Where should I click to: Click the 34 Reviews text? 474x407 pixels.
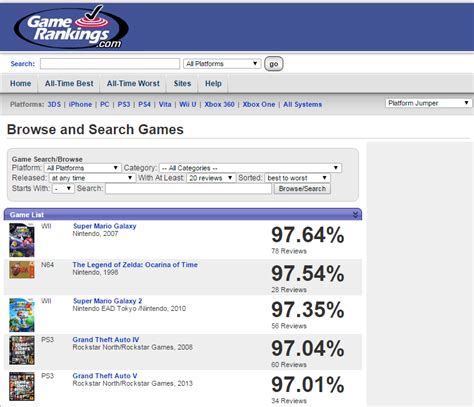coord(289,401)
